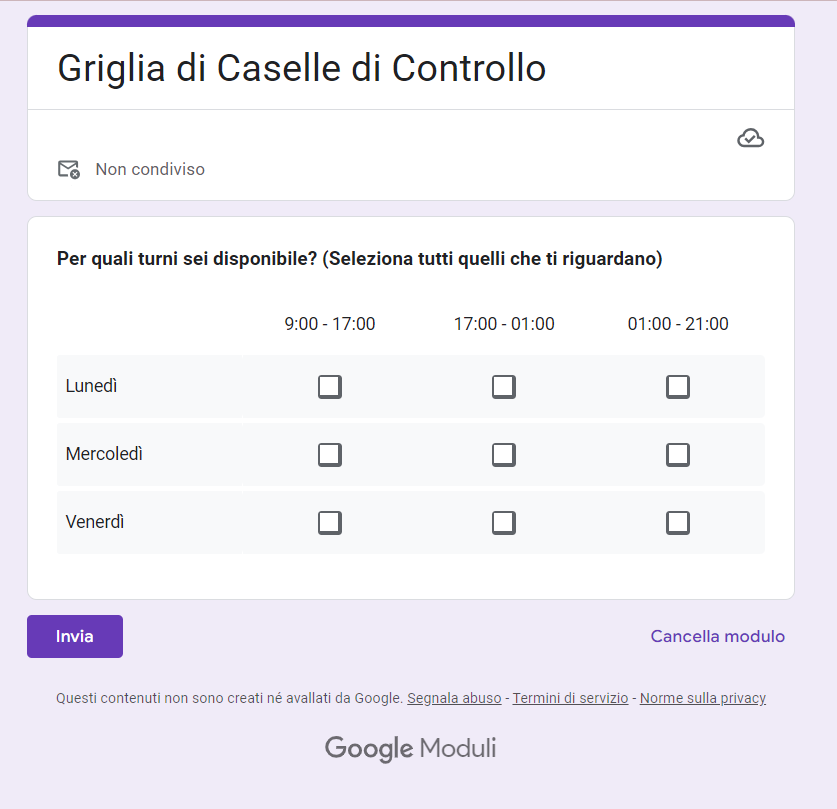Click the cloud saved status icon

click(x=750, y=138)
